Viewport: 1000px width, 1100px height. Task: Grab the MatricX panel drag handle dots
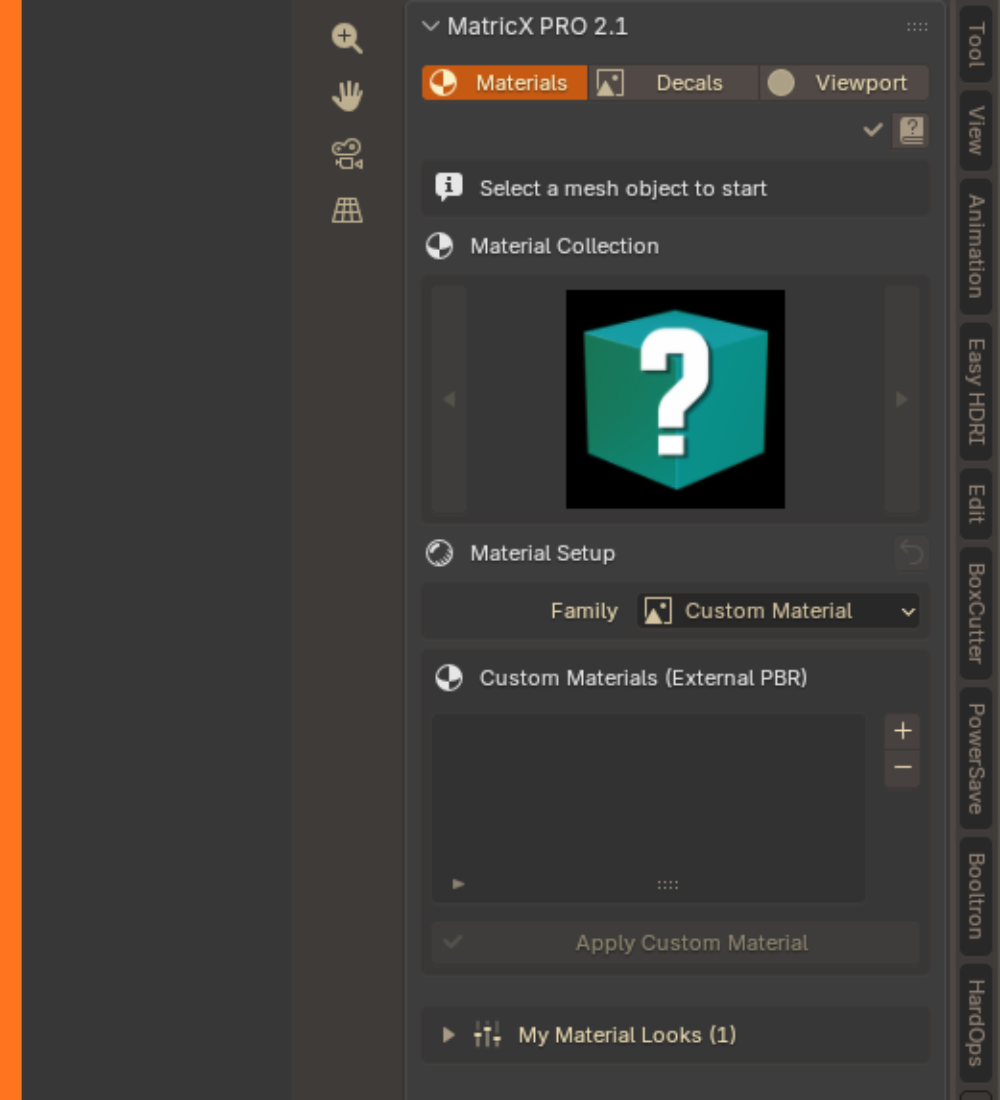916,27
